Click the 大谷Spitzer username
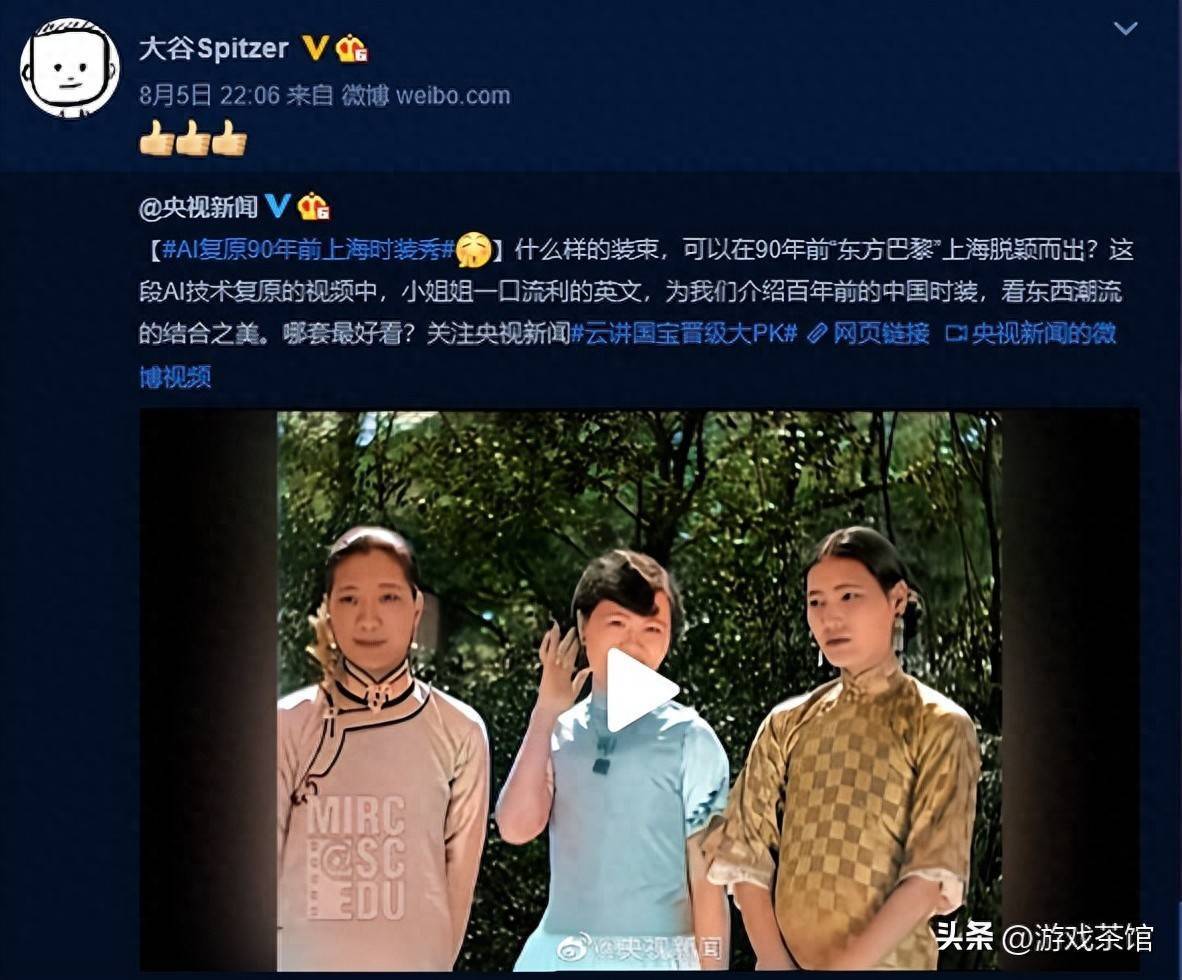The height and width of the screenshot is (980, 1182). click(x=213, y=49)
